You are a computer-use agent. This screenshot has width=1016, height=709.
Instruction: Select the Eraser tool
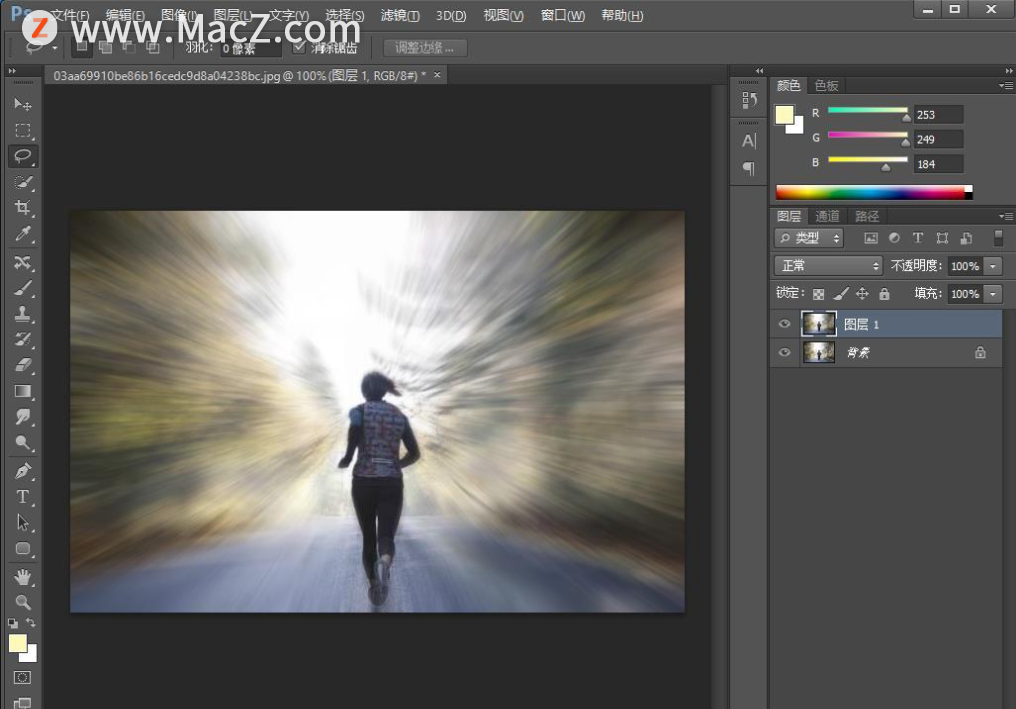tap(23, 365)
